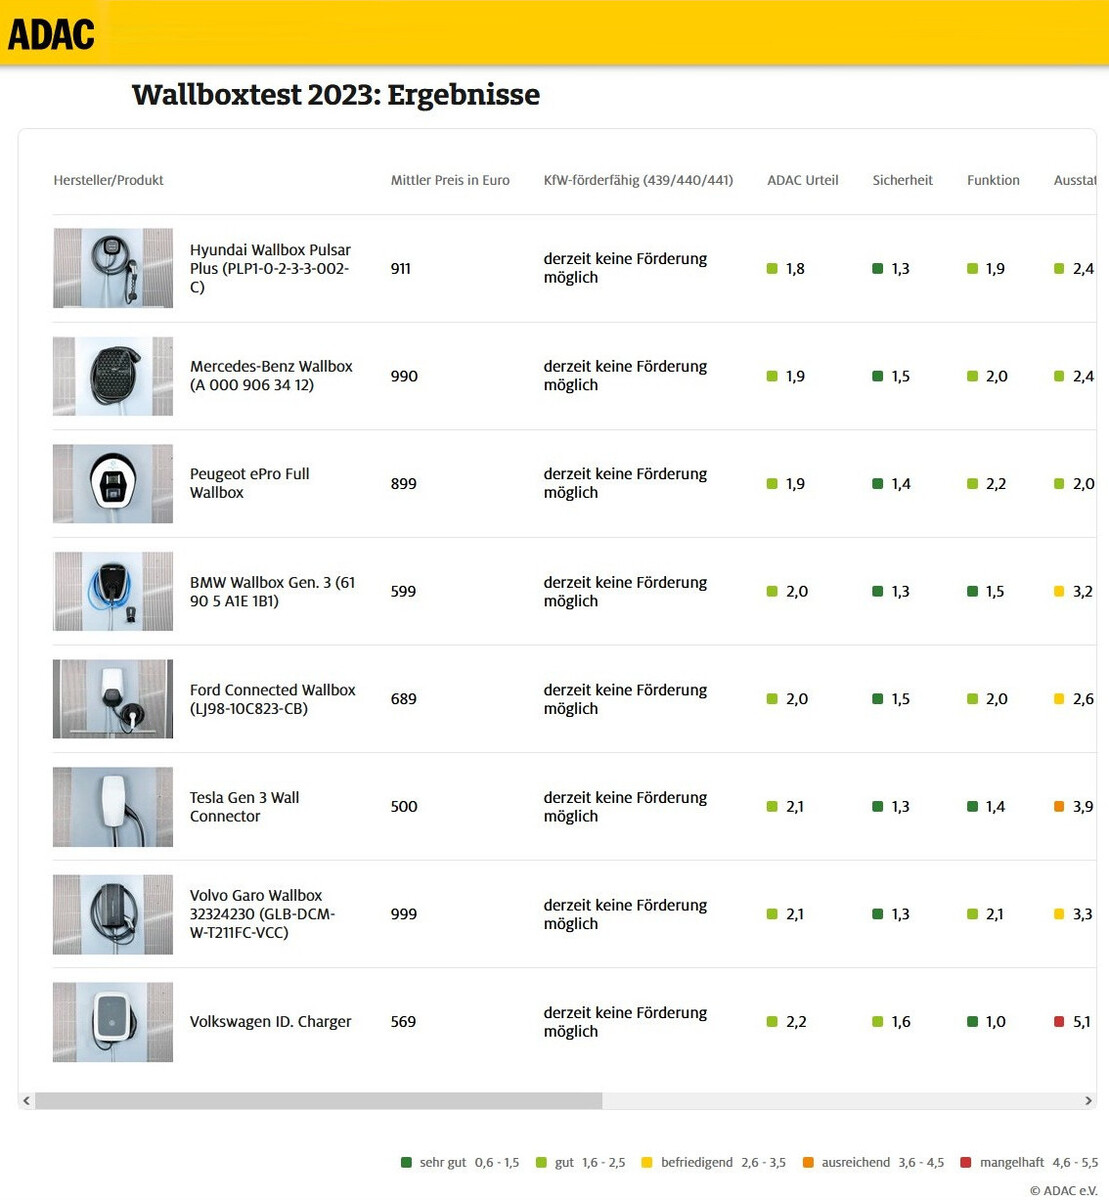Click BMW's Funktion score 1,5
The width and height of the screenshot is (1109, 1200).
coord(995,591)
